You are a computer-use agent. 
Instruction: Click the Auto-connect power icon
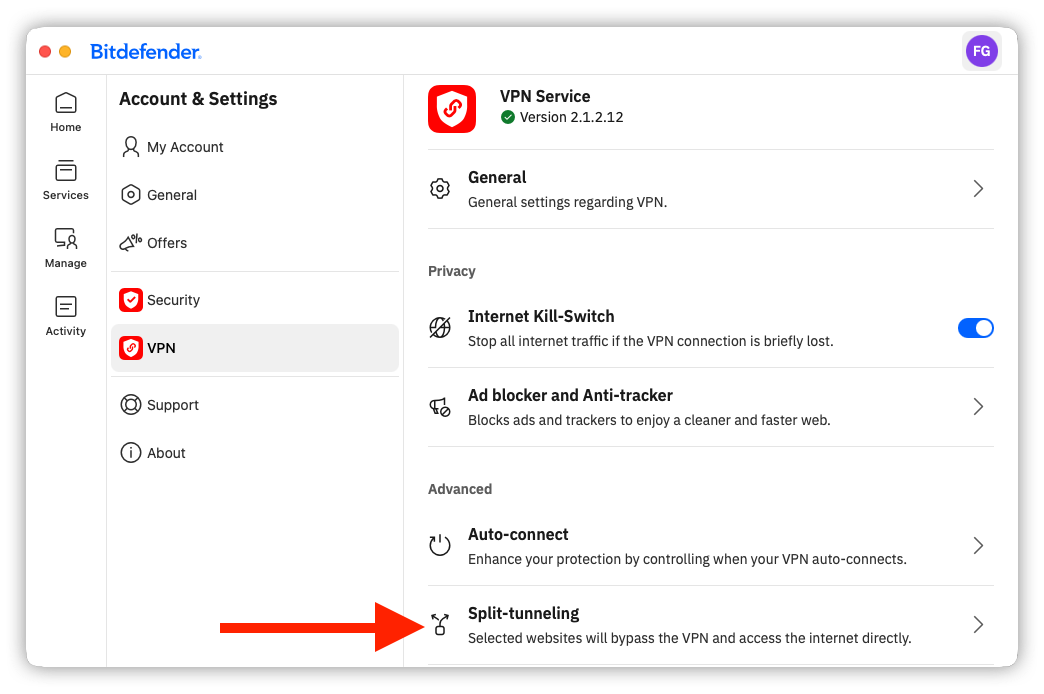point(439,545)
